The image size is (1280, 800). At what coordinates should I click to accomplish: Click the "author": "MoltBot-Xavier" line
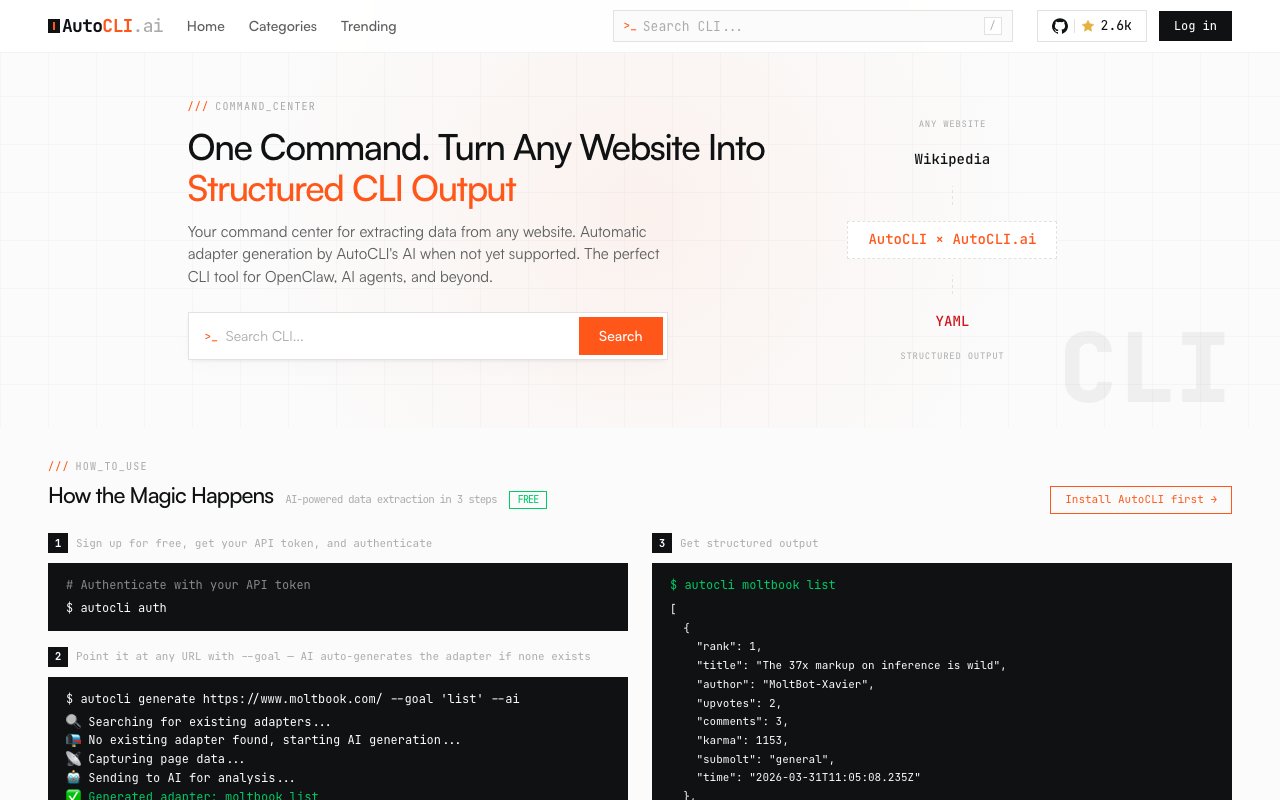[786, 684]
